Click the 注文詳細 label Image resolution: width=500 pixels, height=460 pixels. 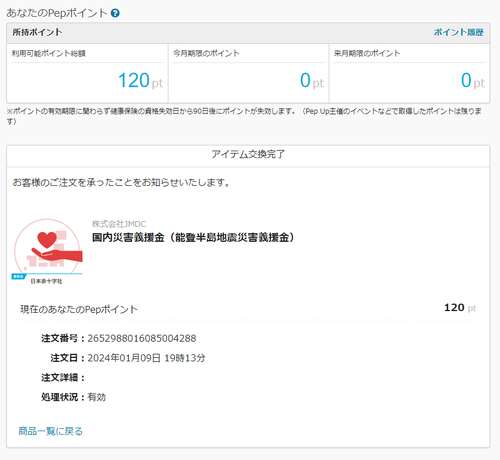63,378
